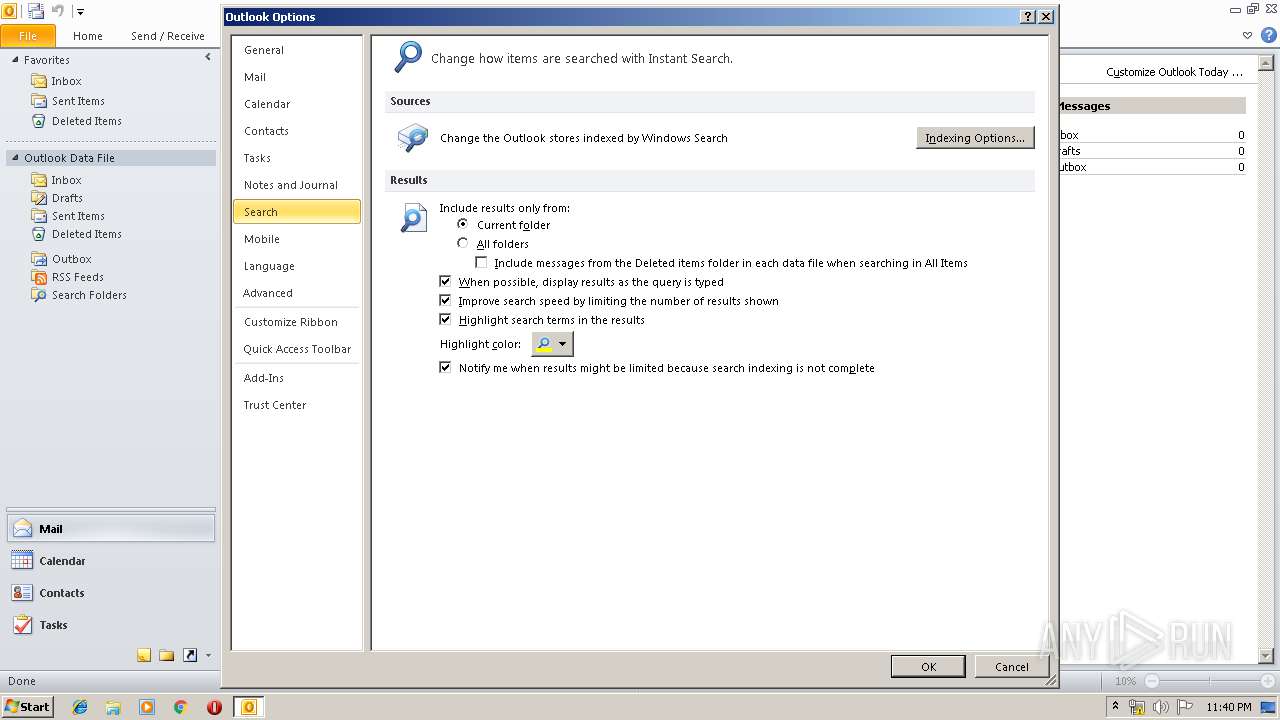Launch Windows Media Player from the taskbar
This screenshot has height=720, width=1280.
pos(147,707)
